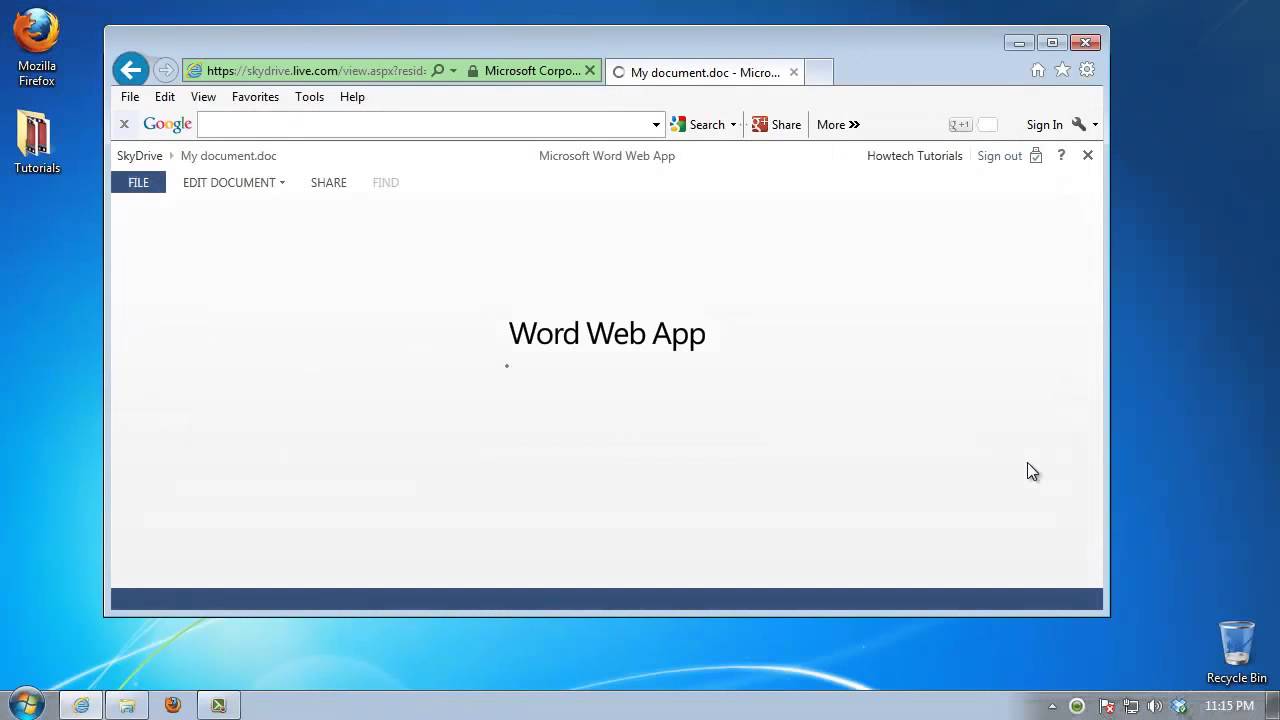This screenshot has height=720, width=1280.
Task: Open the Tutorials desktop folder
Action: coord(36,141)
